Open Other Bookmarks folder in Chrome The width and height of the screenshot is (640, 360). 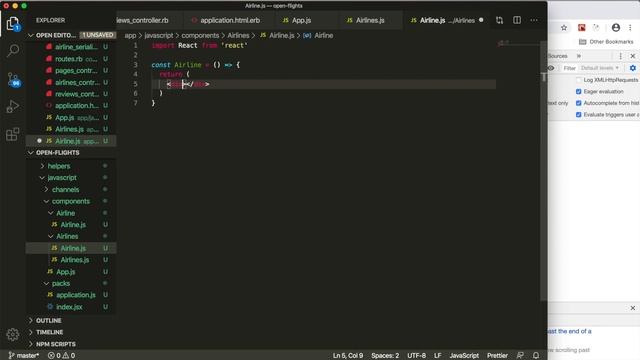point(606,42)
